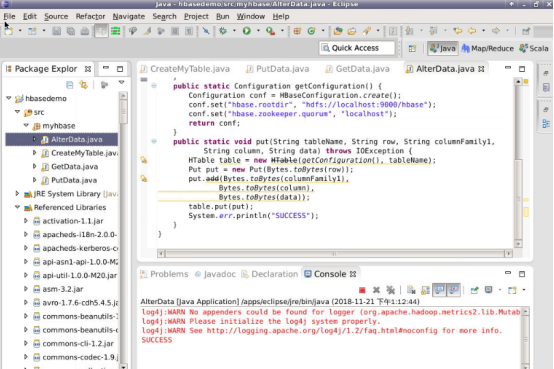The height and width of the screenshot is (369, 554).
Task: Click the Forward navigation arrow
Action: [496, 31]
